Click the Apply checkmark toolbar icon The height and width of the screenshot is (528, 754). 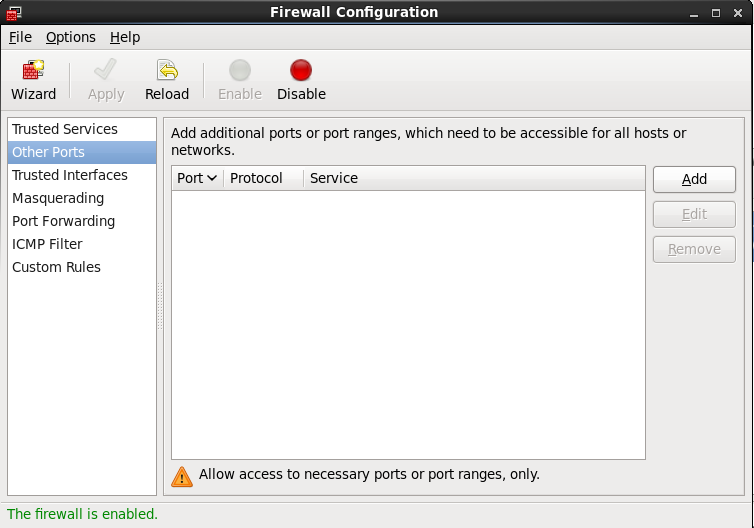106,70
